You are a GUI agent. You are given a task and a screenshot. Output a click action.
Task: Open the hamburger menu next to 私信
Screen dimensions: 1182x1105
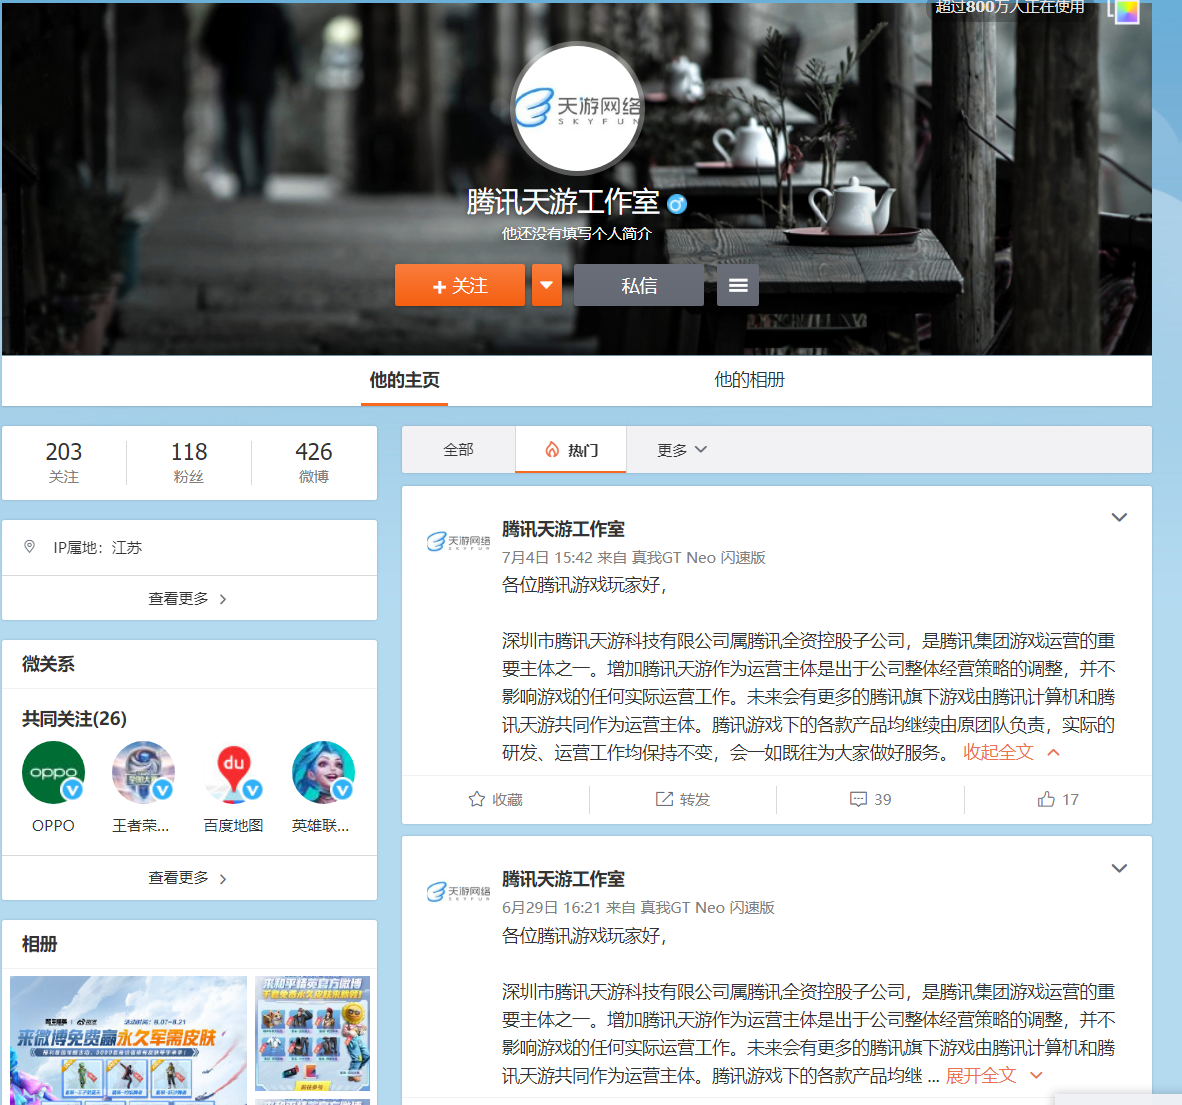click(737, 285)
